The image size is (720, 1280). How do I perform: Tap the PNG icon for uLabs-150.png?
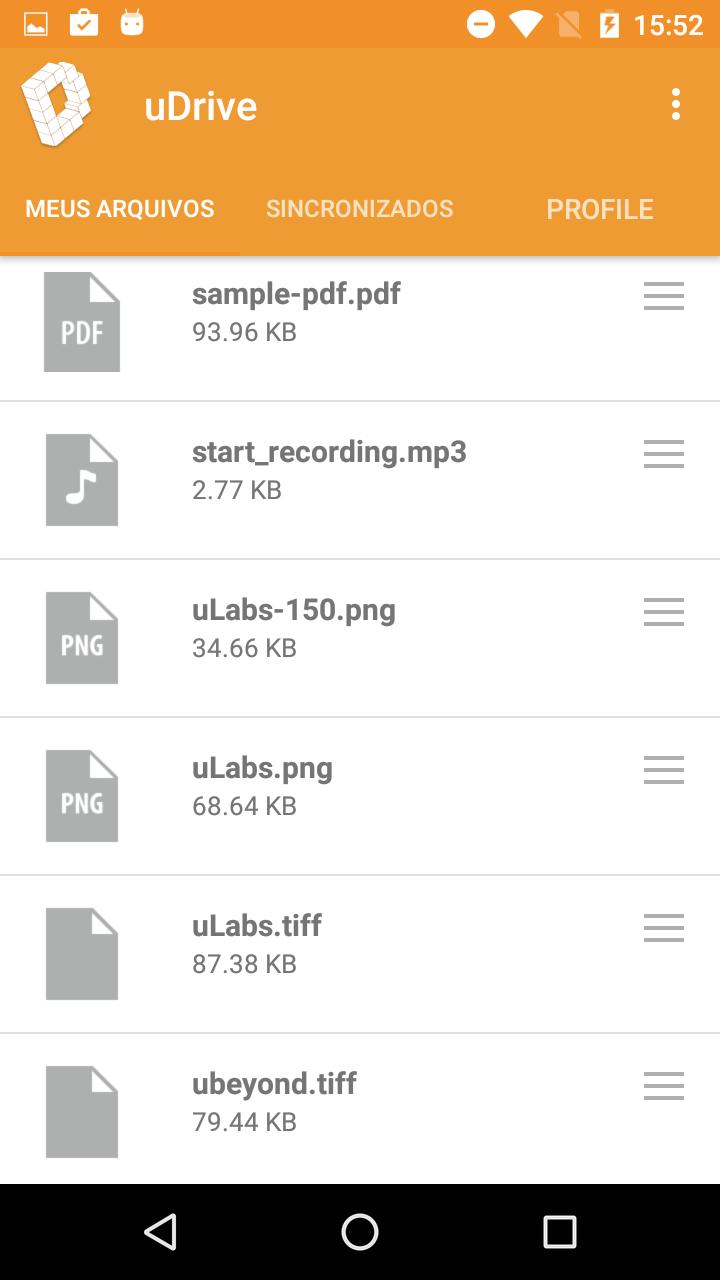point(82,638)
